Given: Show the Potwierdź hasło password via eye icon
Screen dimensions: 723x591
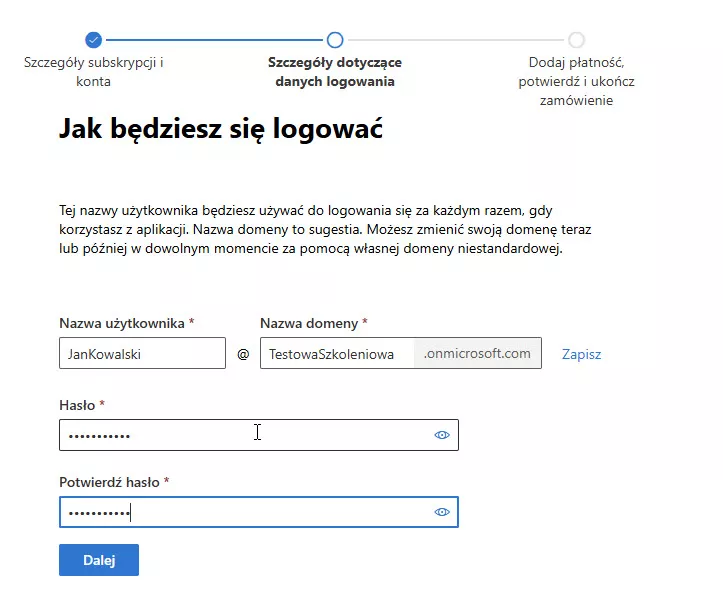Looking at the screenshot, I should (x=442, y=512).
